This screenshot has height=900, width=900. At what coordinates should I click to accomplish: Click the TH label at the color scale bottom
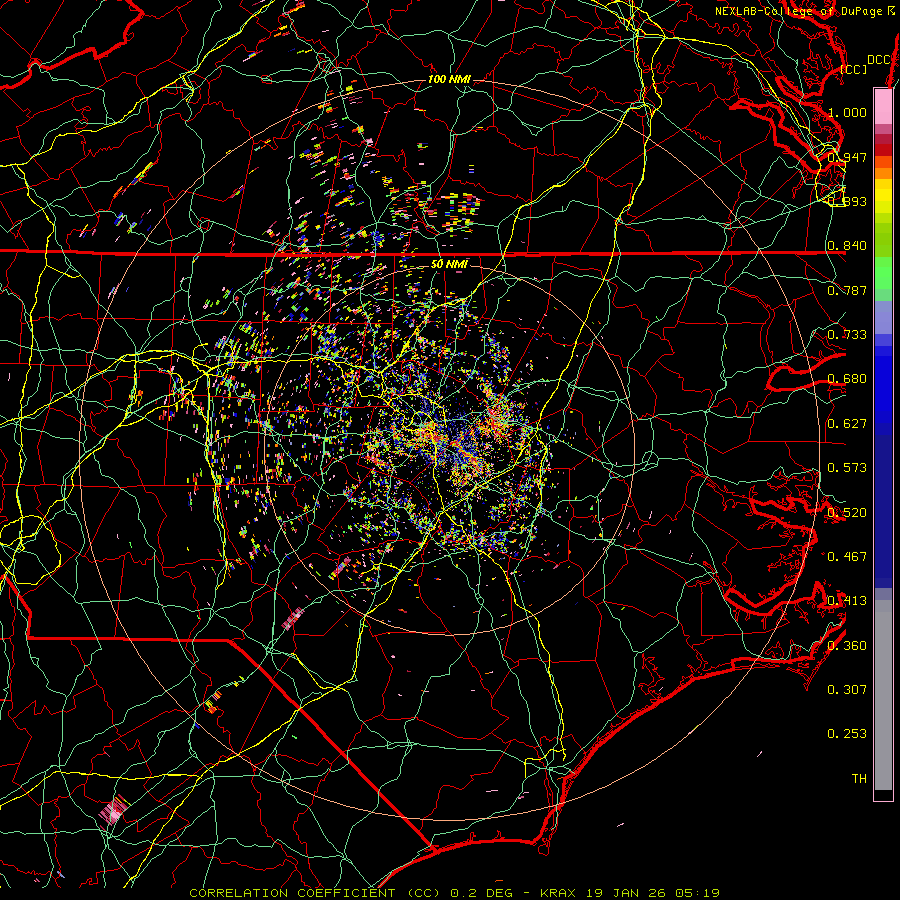point(859,779)
